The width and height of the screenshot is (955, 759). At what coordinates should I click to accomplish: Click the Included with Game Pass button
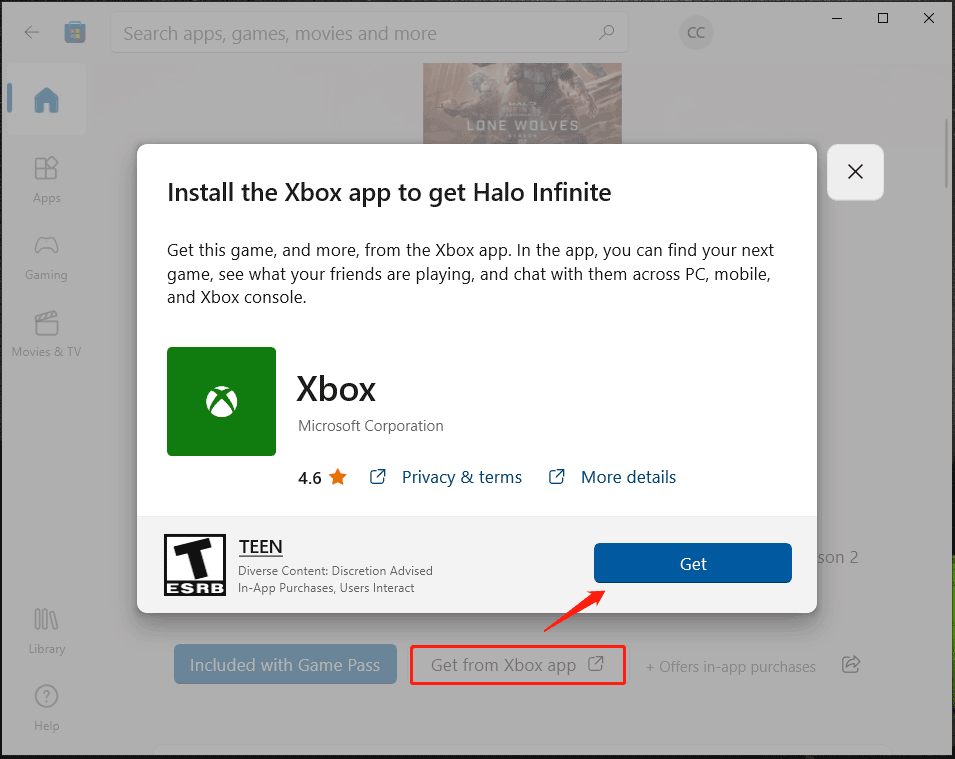click(285, 664)
